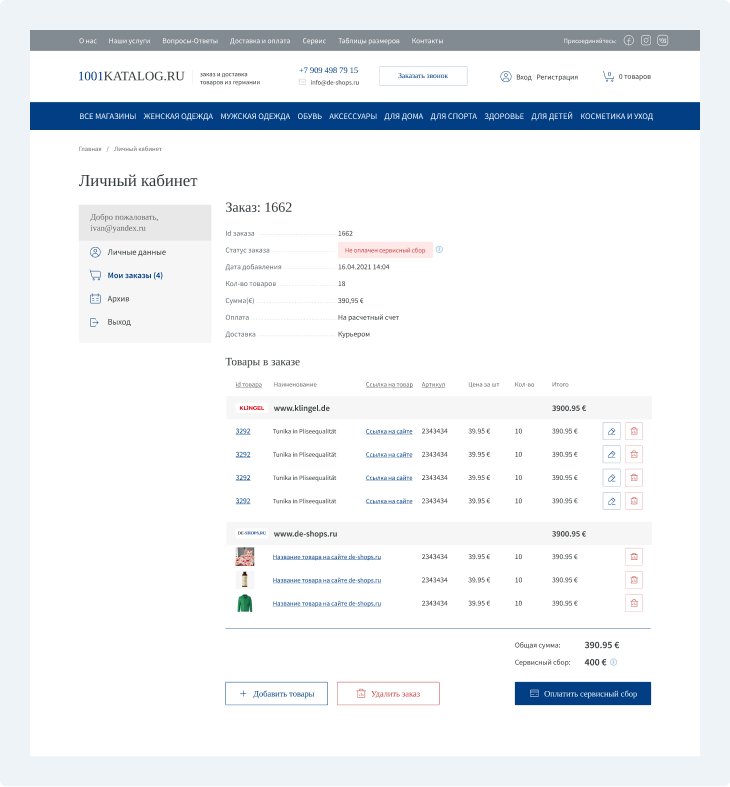Open Контакты in top bar
The height and width of the screenshot is (787, 730).
click(427, 41)
